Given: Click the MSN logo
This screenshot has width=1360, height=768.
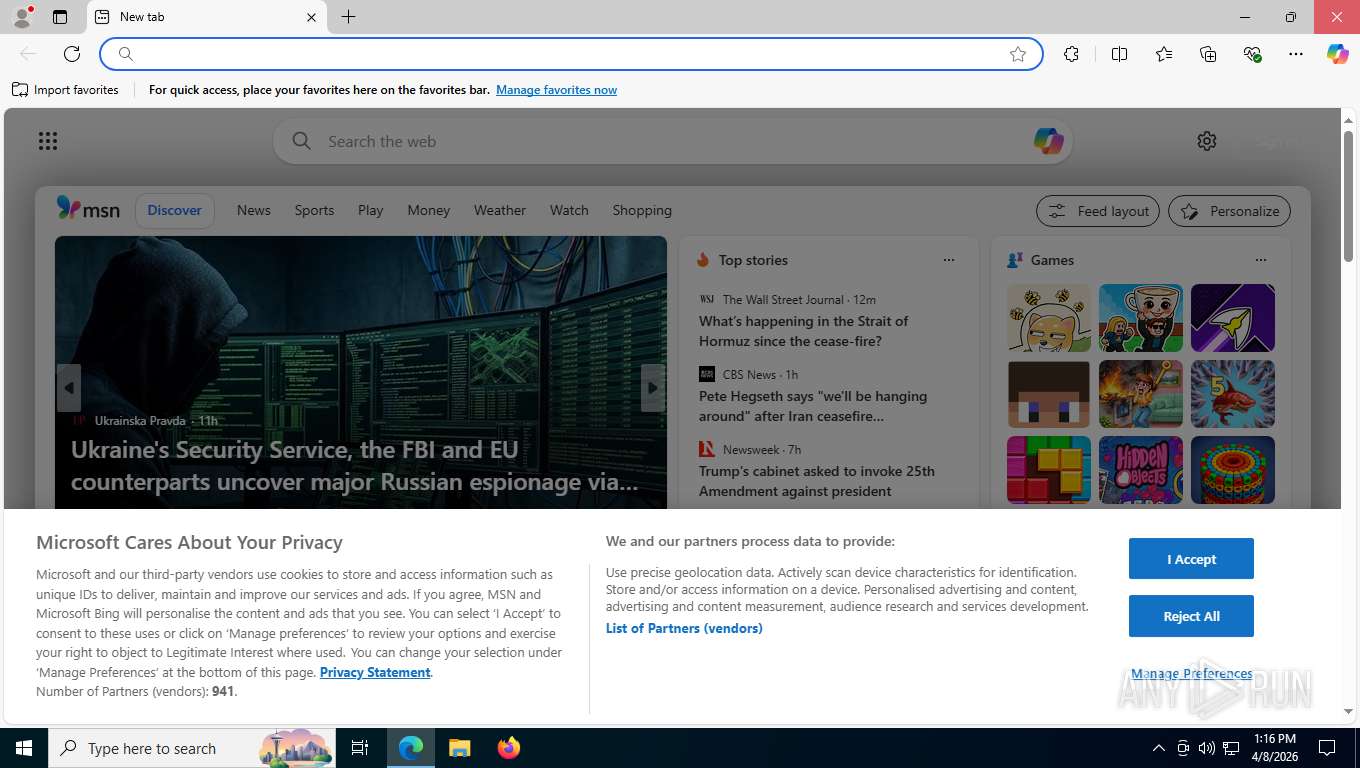Looking at the screenshot, I should (x=88, y=209).
